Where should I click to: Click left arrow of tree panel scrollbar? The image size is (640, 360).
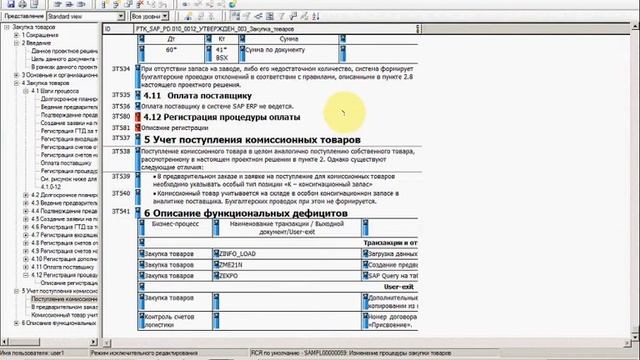[4, 342]
